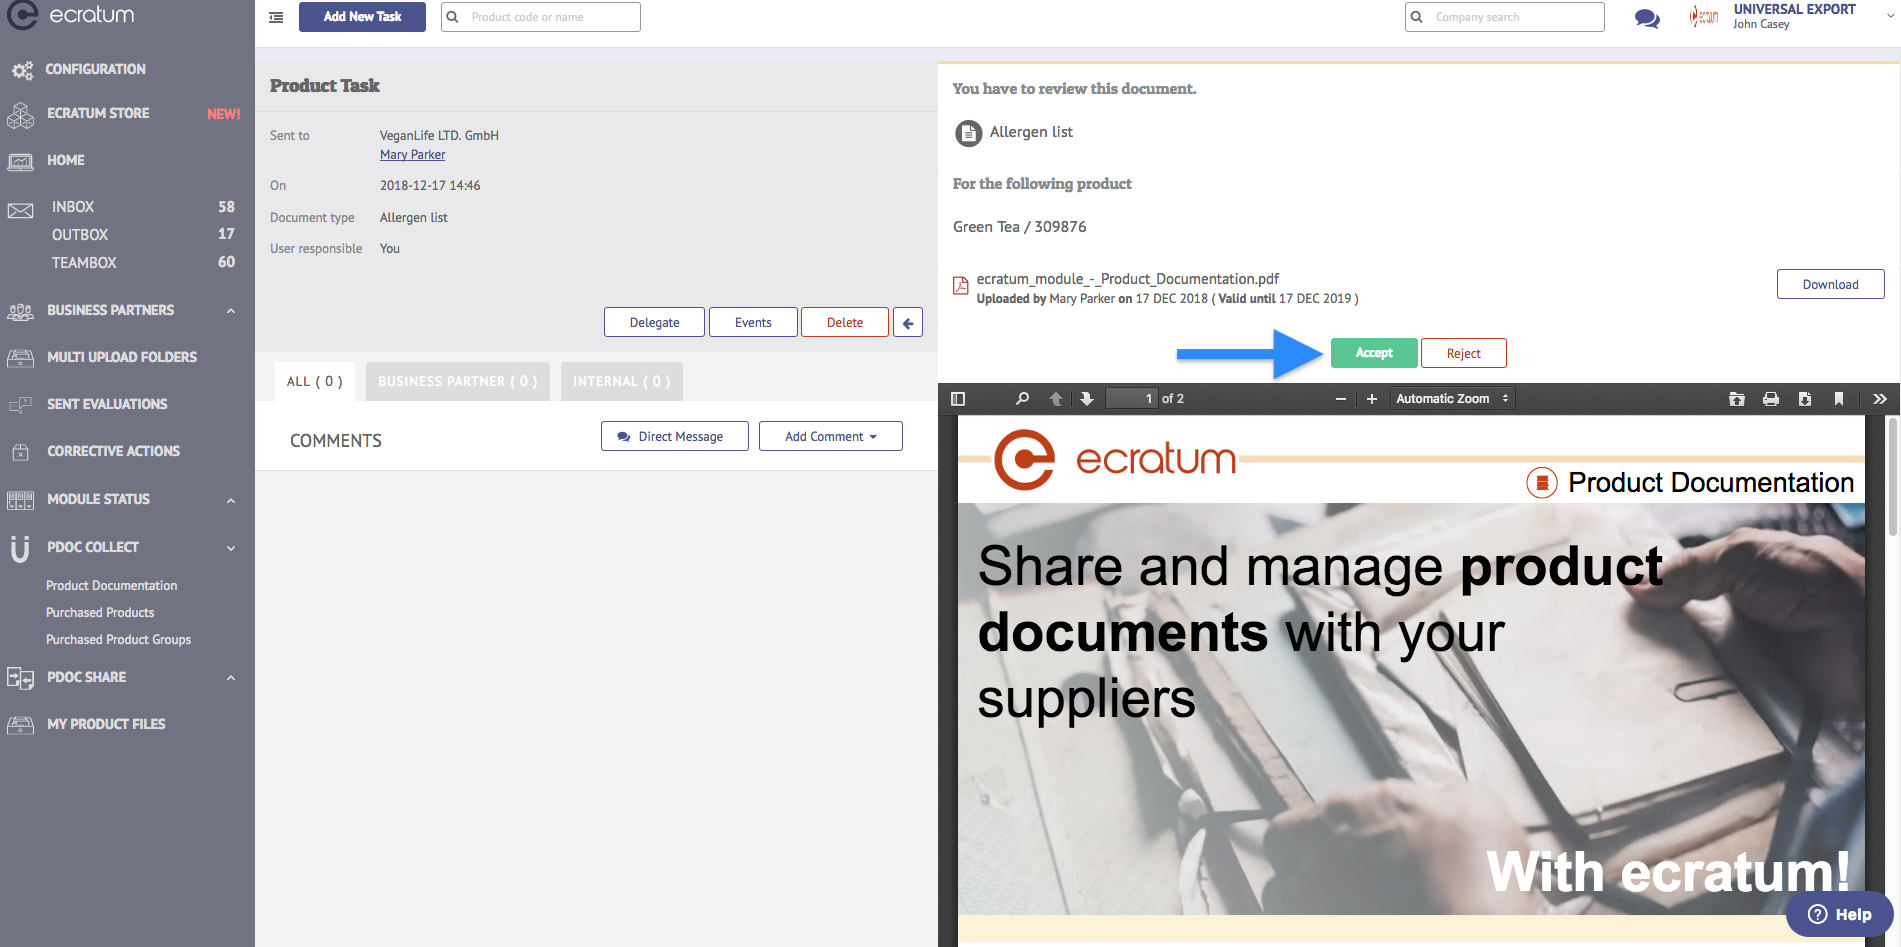The width and height of the screenshot is (1901, 947).
Task: Open Multi Upload Folders menu item
Action: (122, 358)
